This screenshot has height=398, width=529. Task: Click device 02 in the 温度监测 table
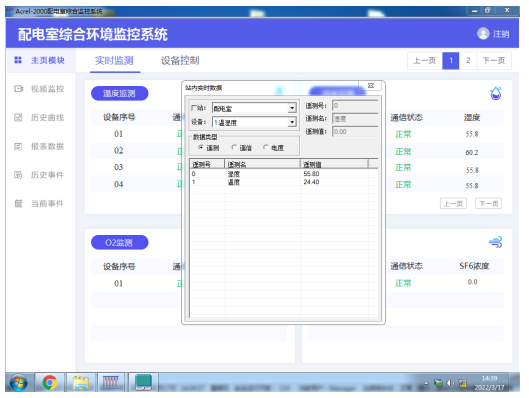(118, 150)
